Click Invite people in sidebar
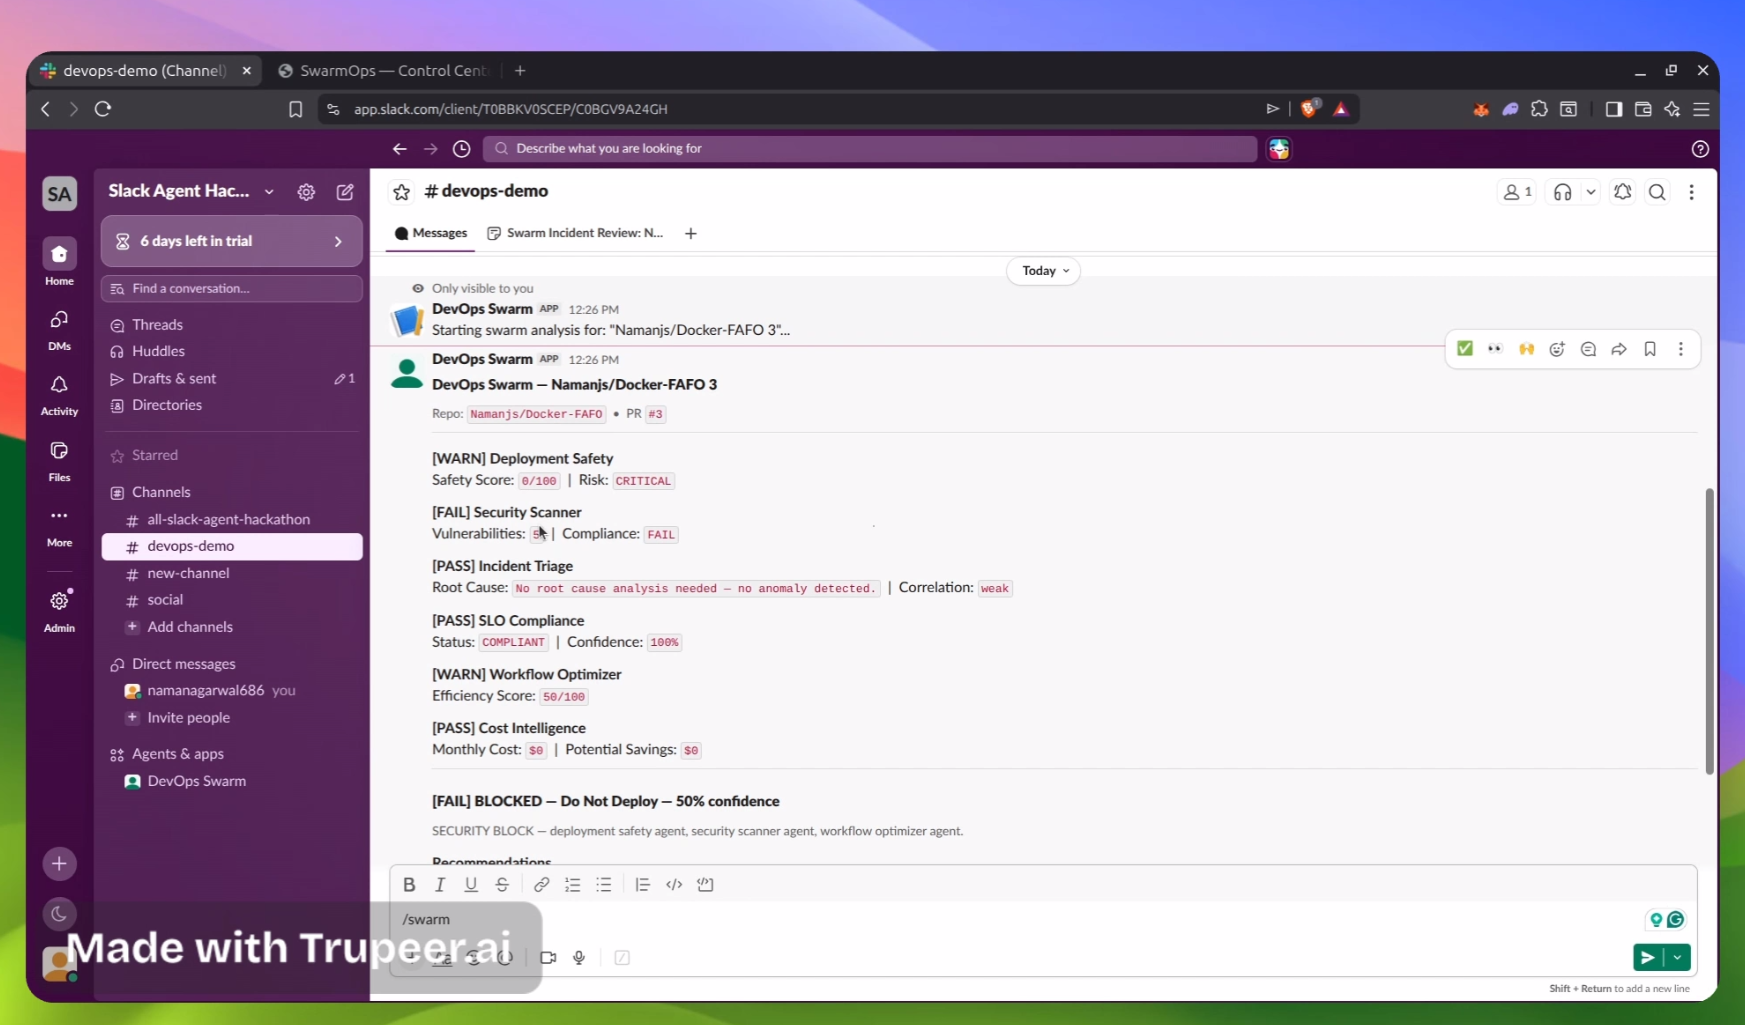 [188, 718]
